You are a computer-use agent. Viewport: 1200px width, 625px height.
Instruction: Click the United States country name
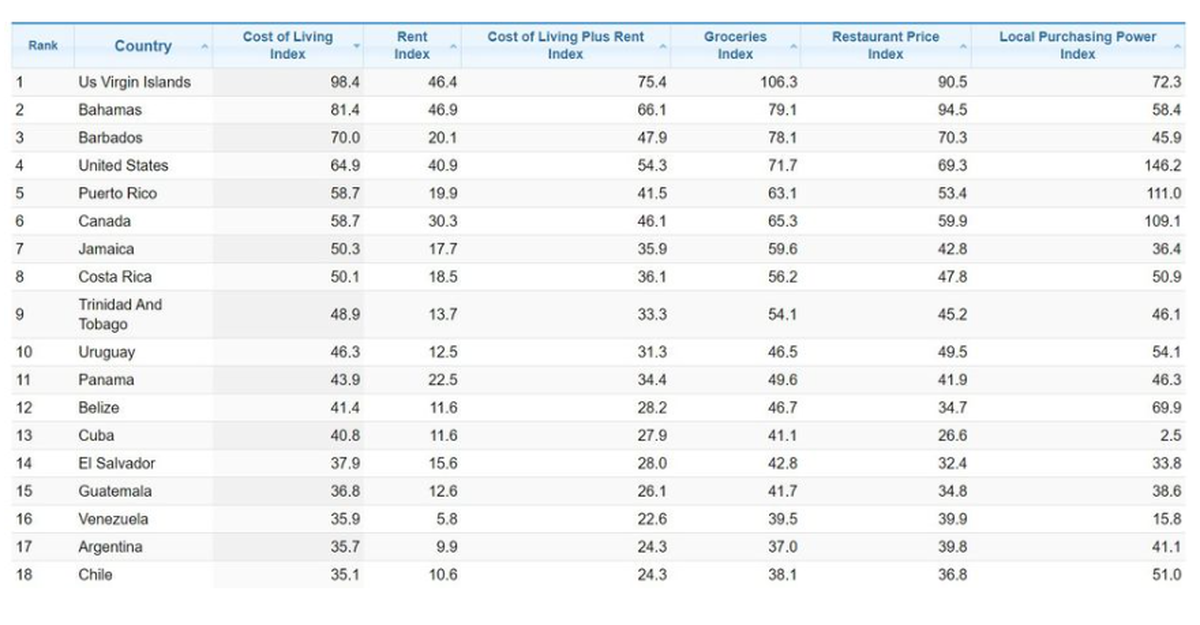point(123,166)
